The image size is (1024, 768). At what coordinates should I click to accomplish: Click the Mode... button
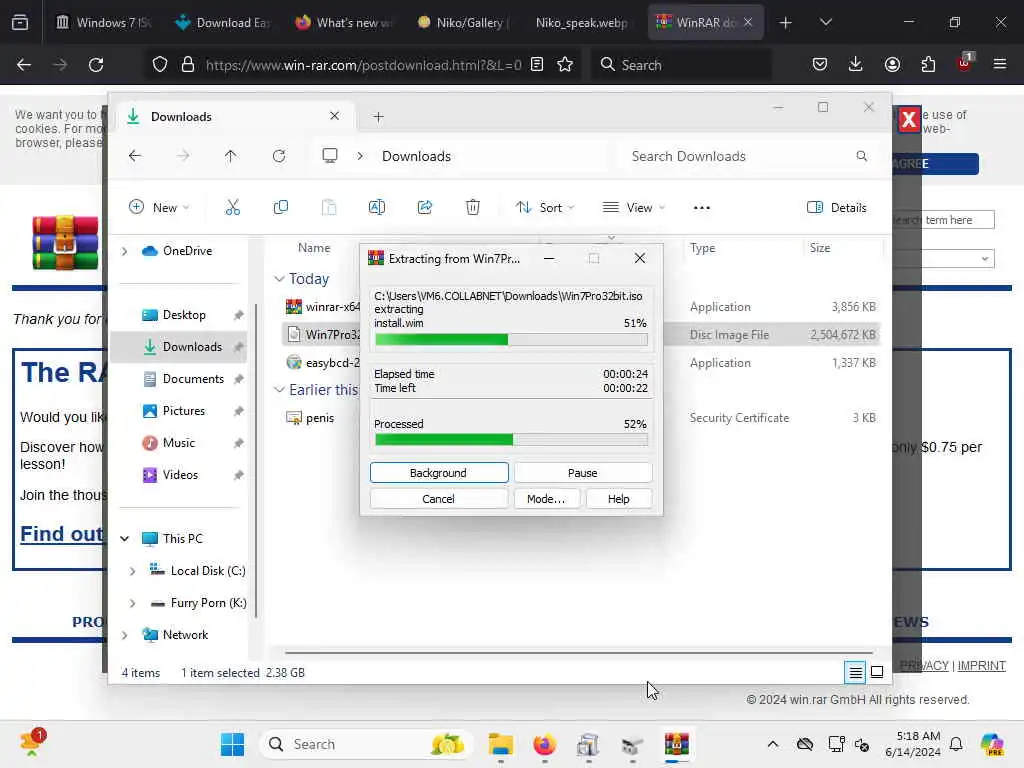click(546, 499)
